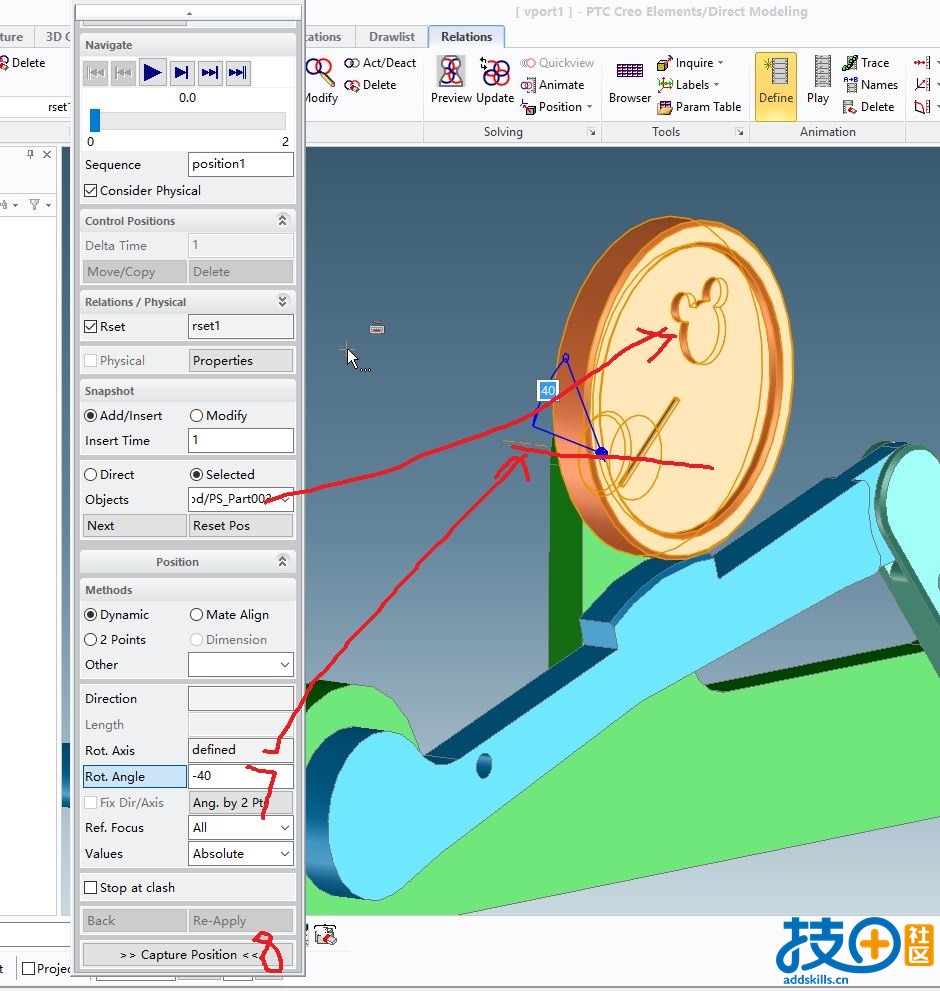Jump to the end with the last Navigate button

point(238,73)
